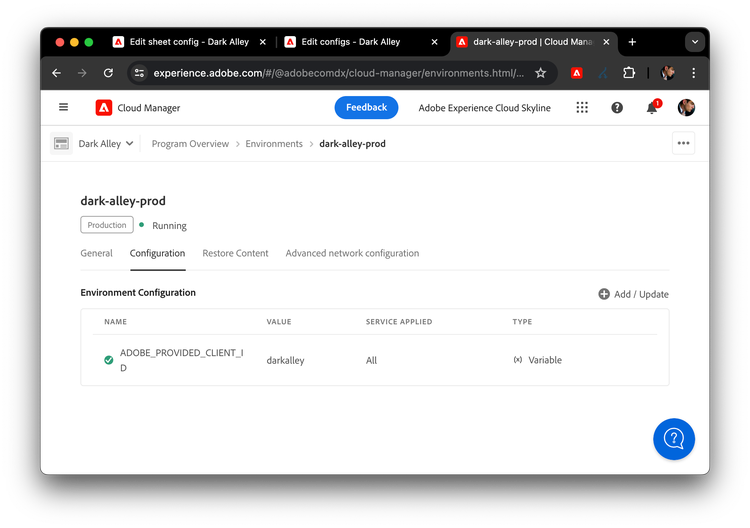Viewport: 750px width, 528px height.
Task: Open a new browser tab
Action: (632, 42)
